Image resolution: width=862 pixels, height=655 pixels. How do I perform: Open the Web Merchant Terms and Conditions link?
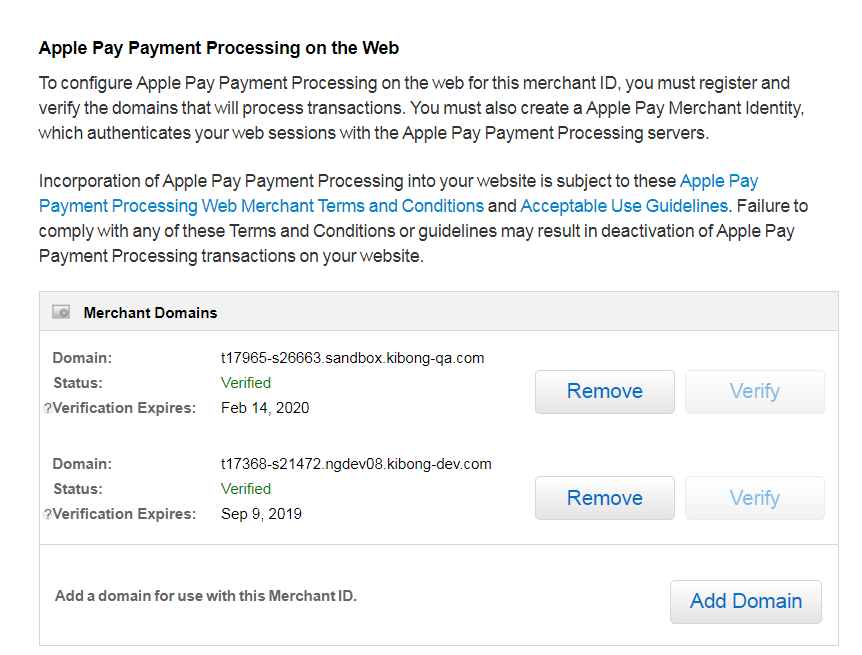point(260,205)
